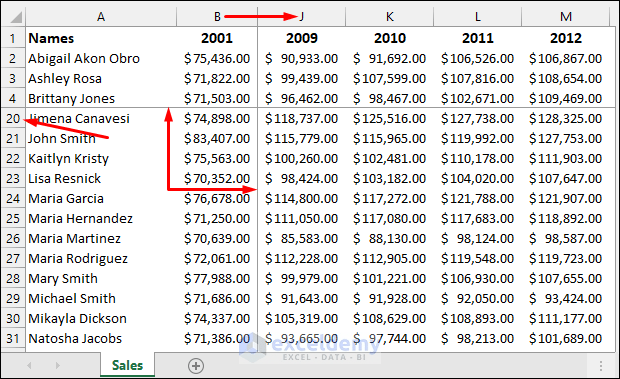
Task: Select cell Mikayla Dickson
Action: pyautogui.click(x=101, y=318)
